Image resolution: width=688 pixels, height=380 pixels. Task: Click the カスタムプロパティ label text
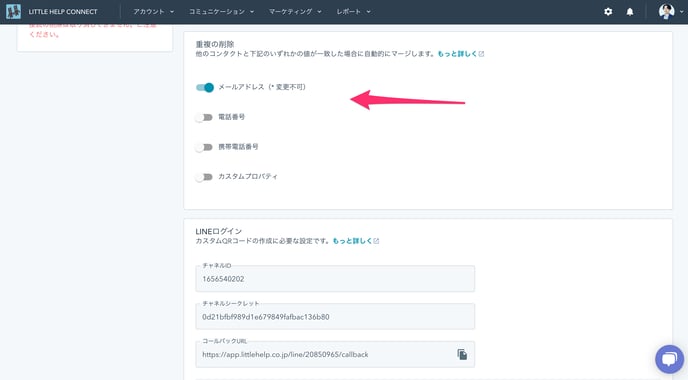tap(248, 176)
